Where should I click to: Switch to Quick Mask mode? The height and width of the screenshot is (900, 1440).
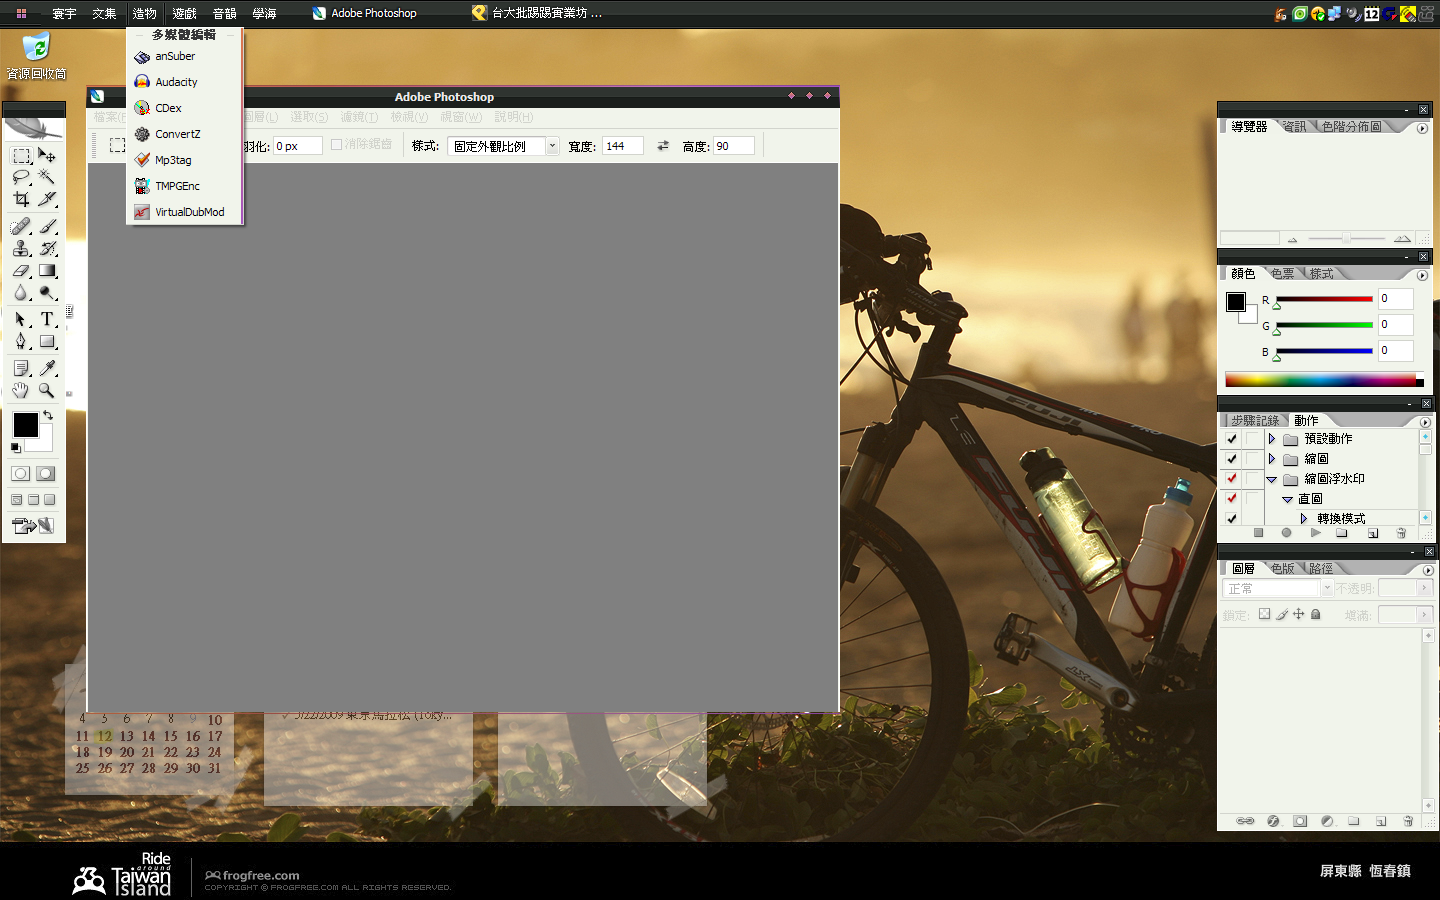pyautogui.click(x=46, y=473)
